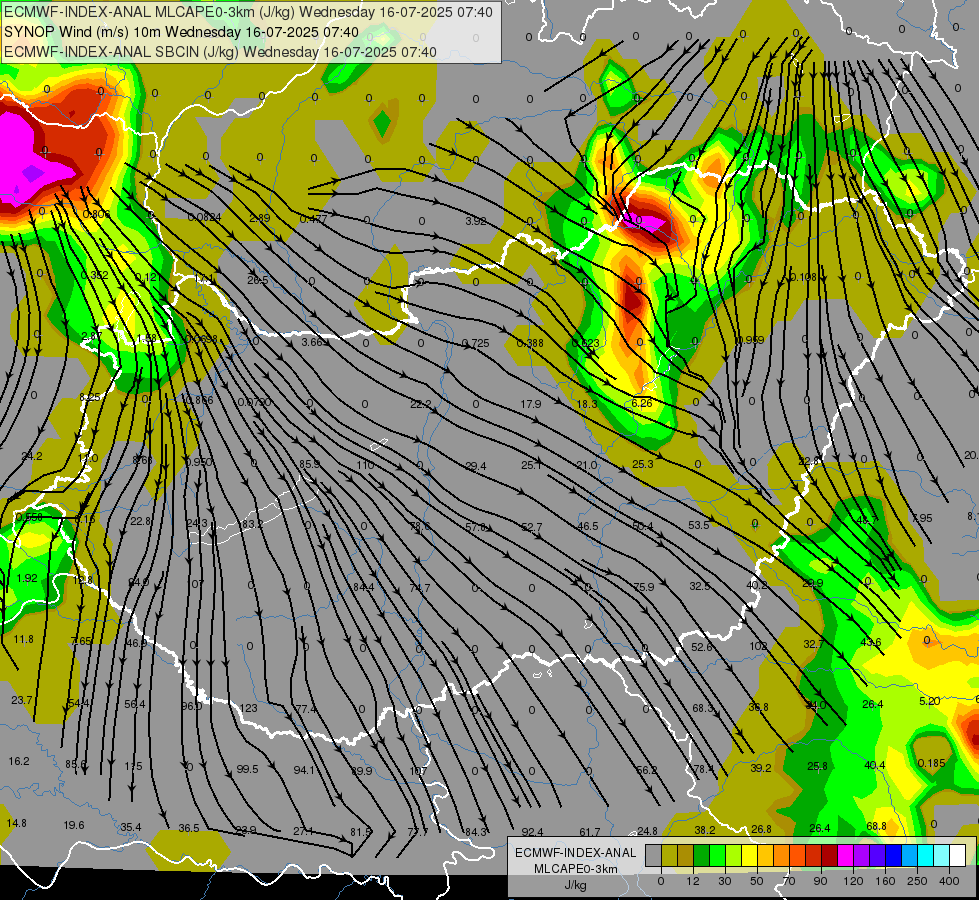Click the 0.0824 value on the map
Image resolution: width=979 pixels, height=900 pixels.
point(204,217)
